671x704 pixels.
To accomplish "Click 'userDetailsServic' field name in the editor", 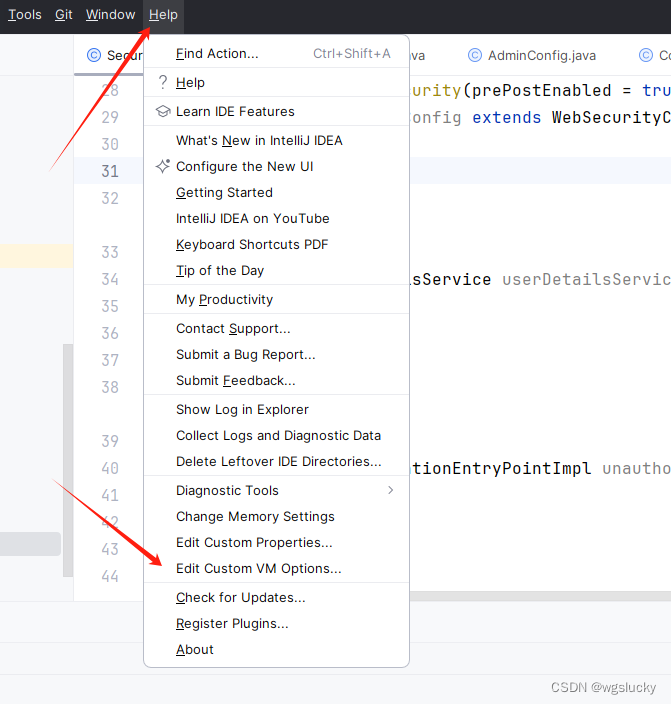I will coord(586,279).
